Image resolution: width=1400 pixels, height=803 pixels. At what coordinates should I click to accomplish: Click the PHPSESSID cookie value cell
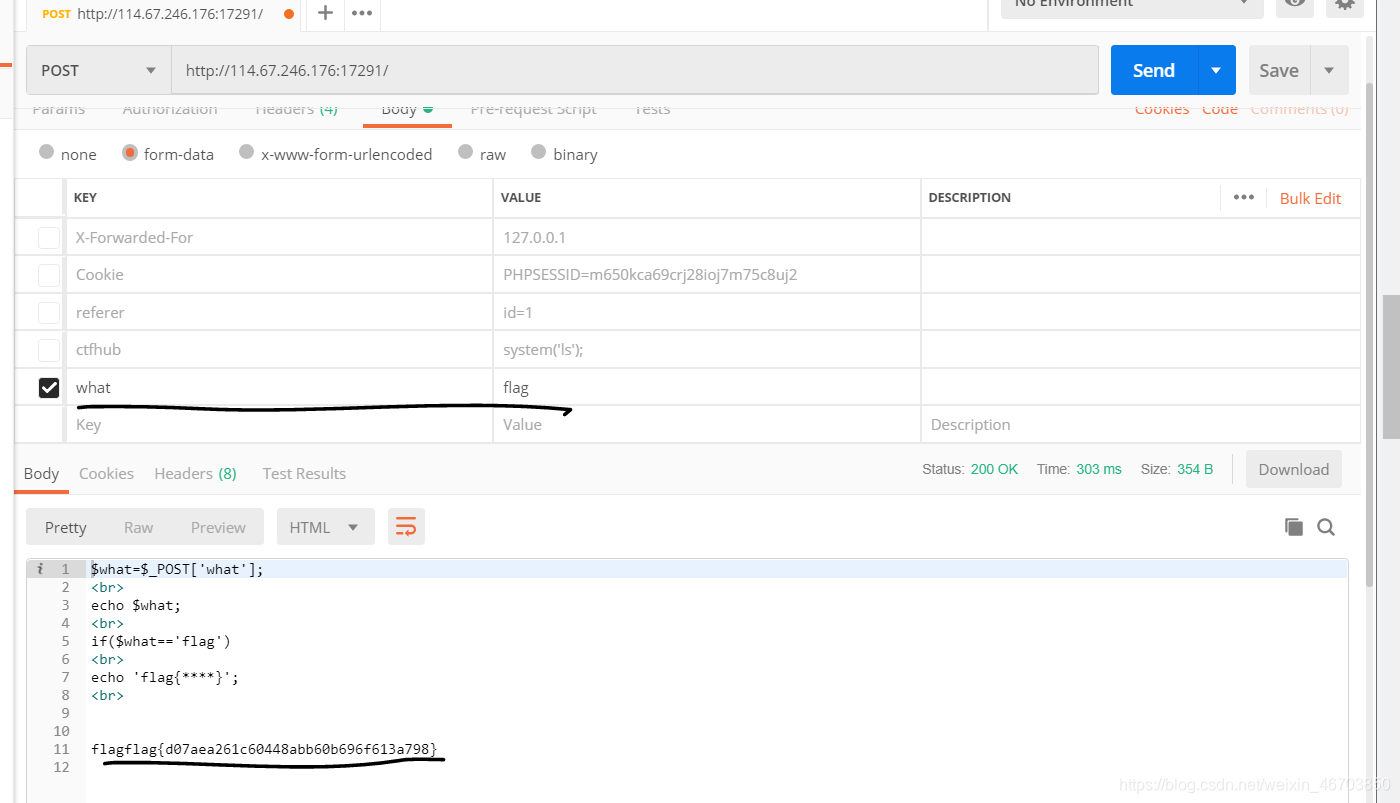(x=707, y=275)
